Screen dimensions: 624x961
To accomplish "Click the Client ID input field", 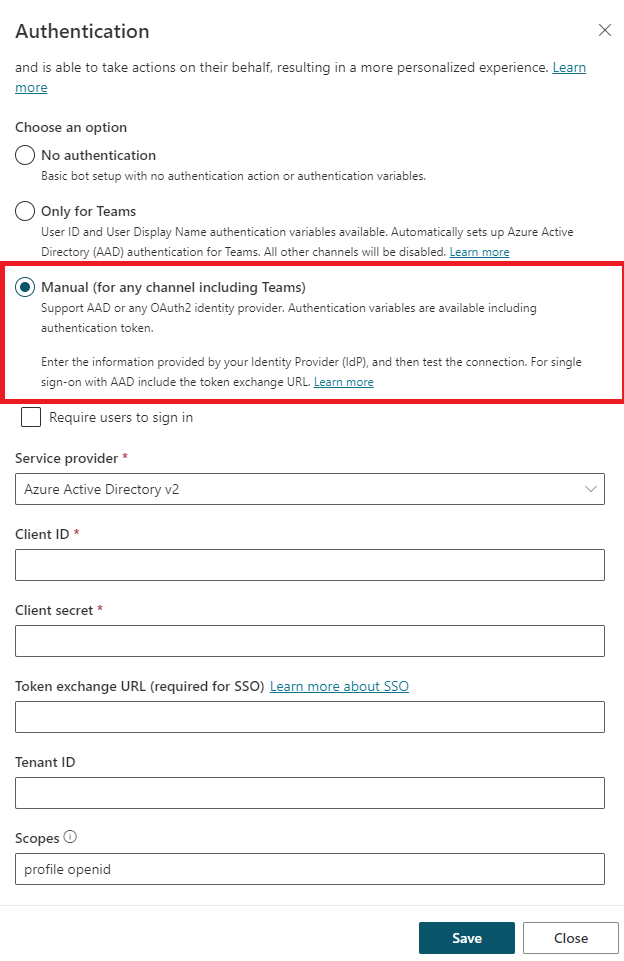I will coord(310,565).
